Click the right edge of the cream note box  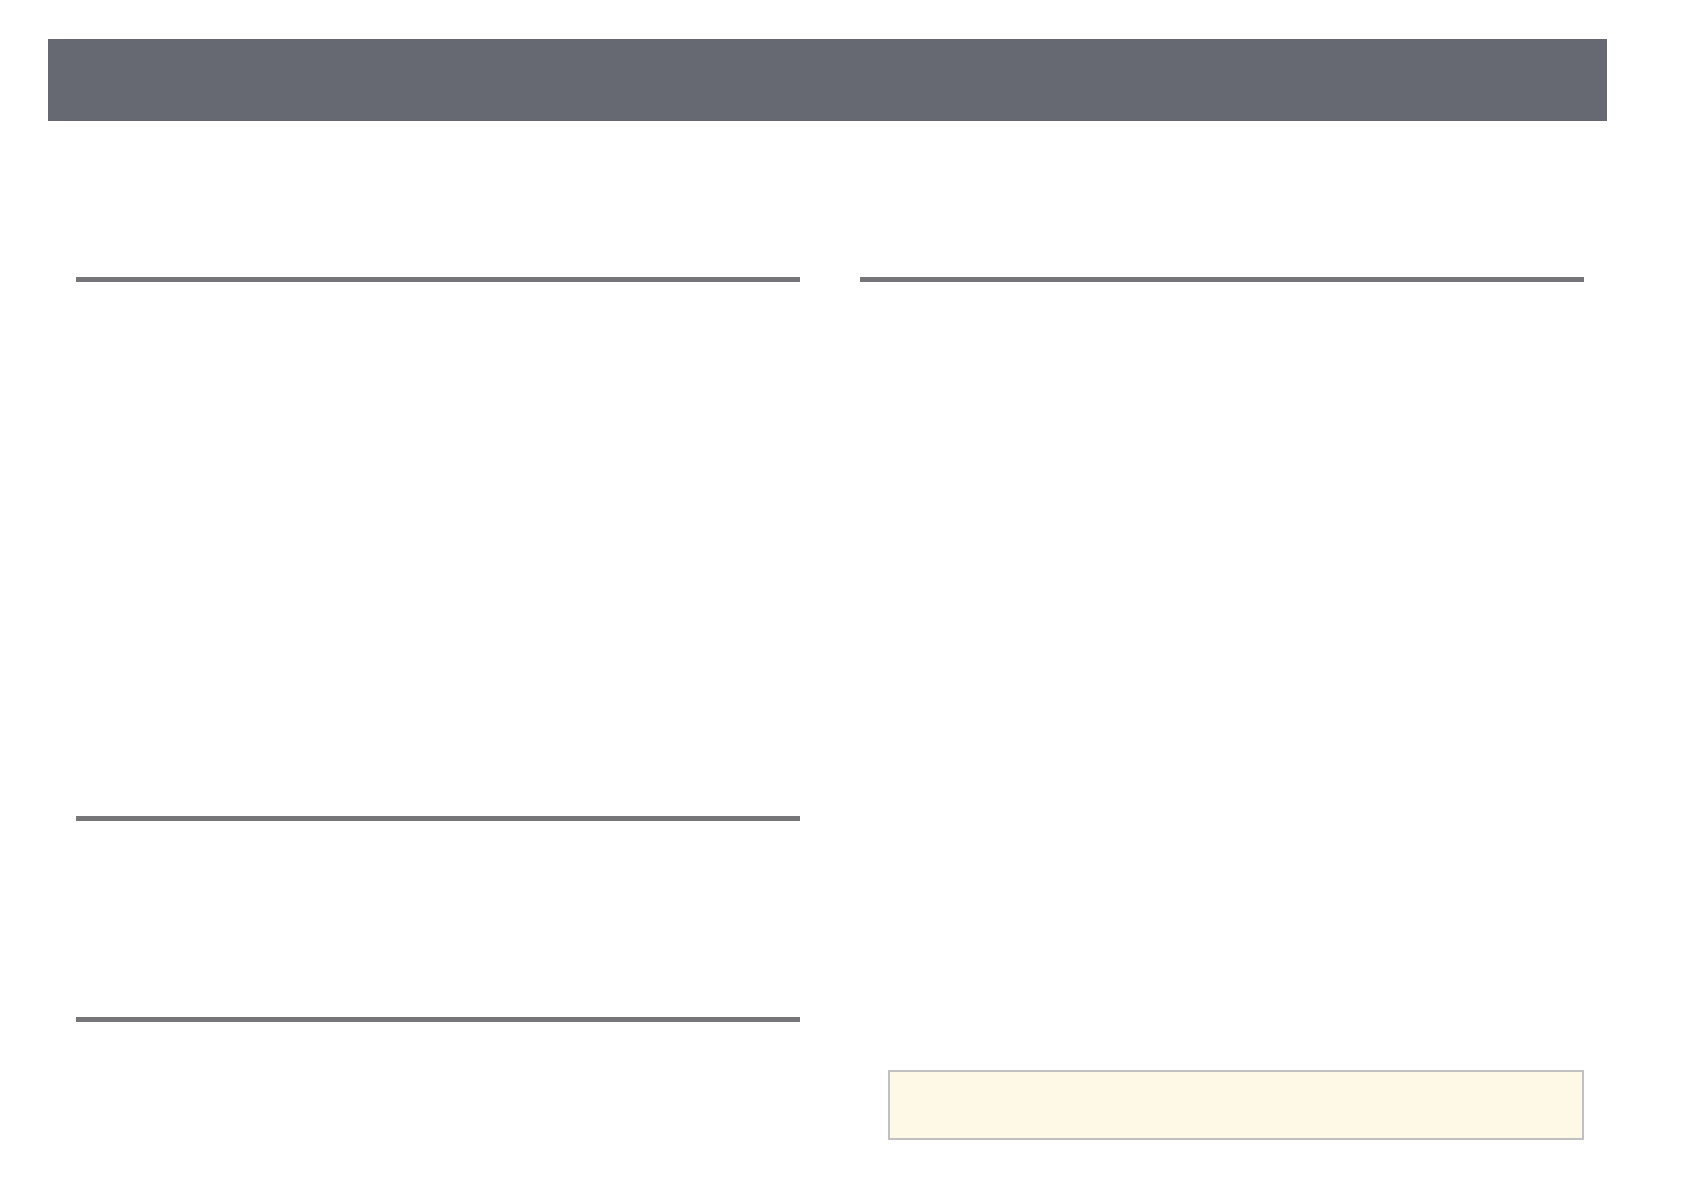tap(1581, 1105)
